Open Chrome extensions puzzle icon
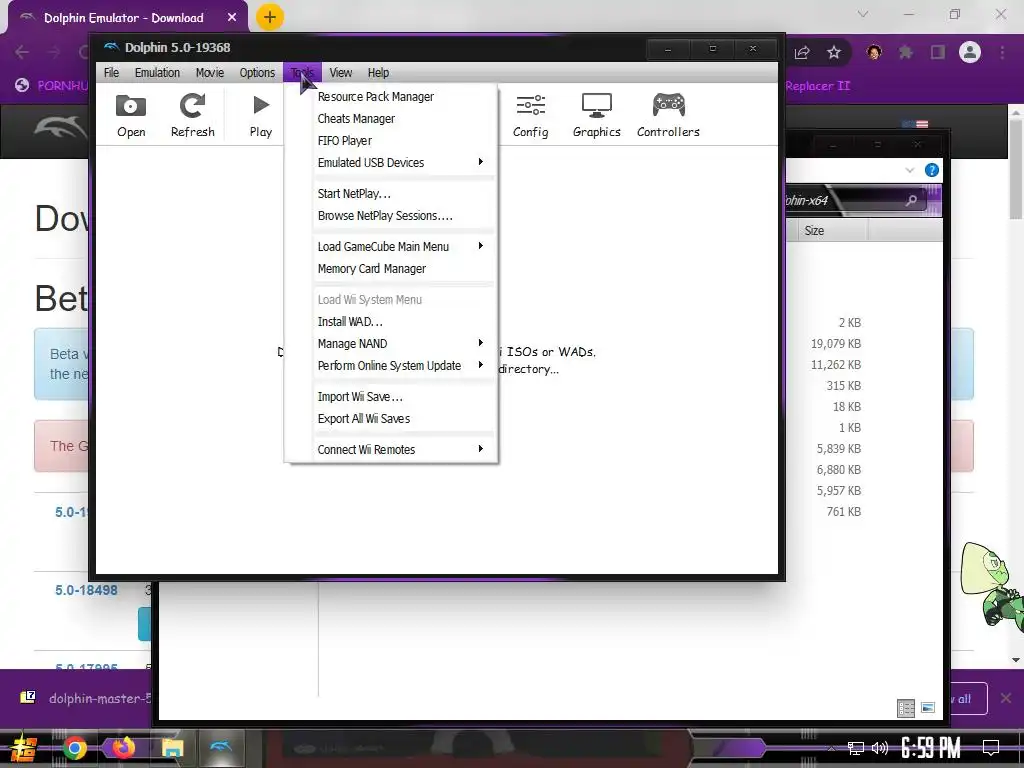Image resolution: width=1024 pixels, height=768 pixels. tap(905, 52)
